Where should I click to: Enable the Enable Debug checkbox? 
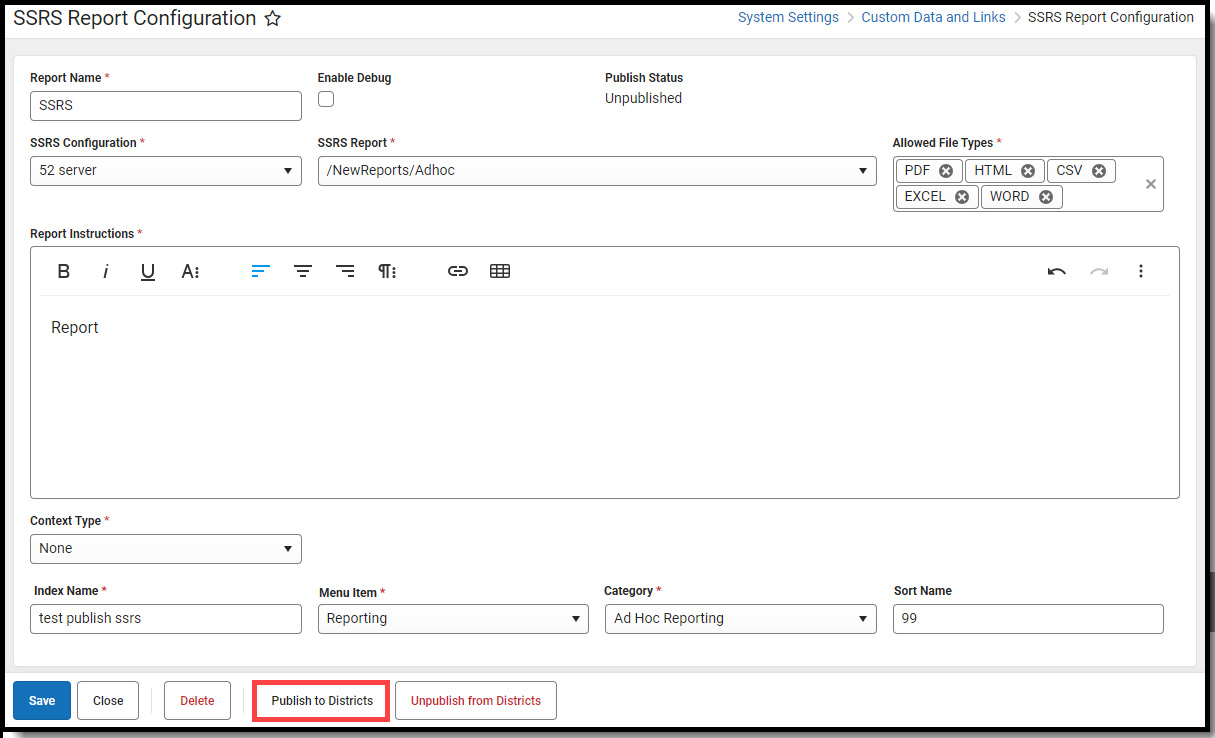click(x=325, y=99)
